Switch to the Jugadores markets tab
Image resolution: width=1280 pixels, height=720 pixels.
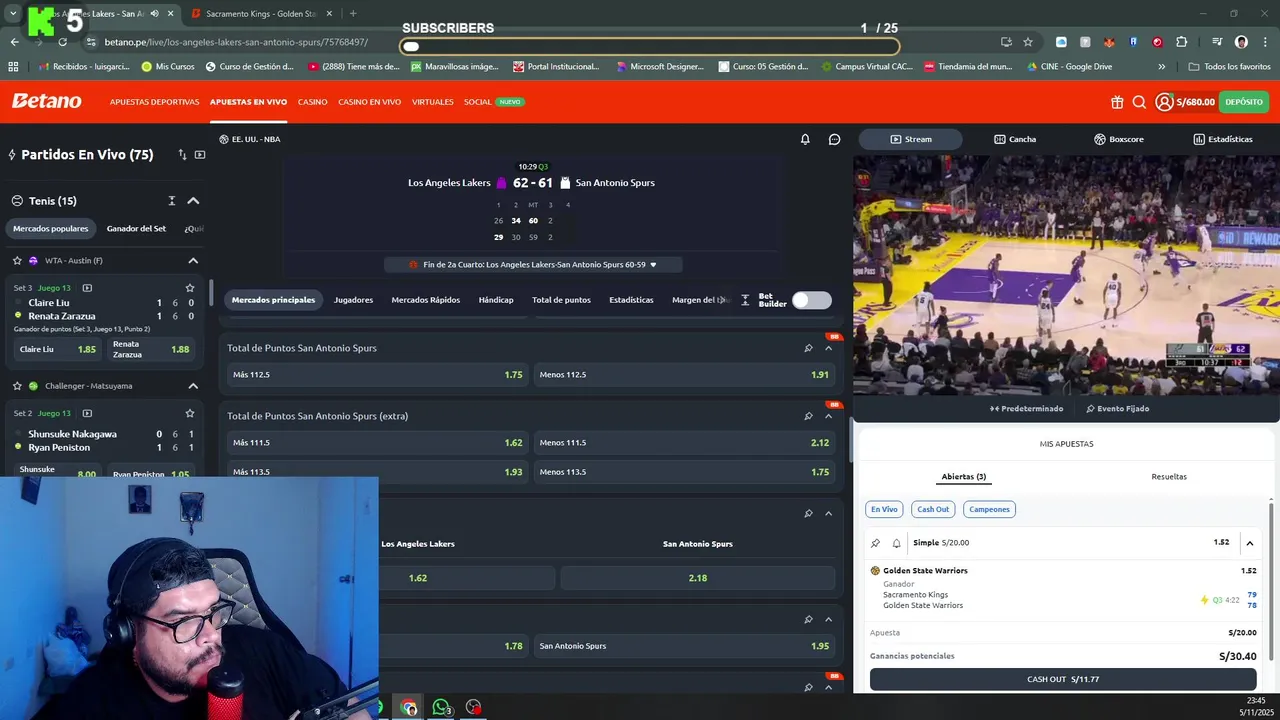(353, 300)
